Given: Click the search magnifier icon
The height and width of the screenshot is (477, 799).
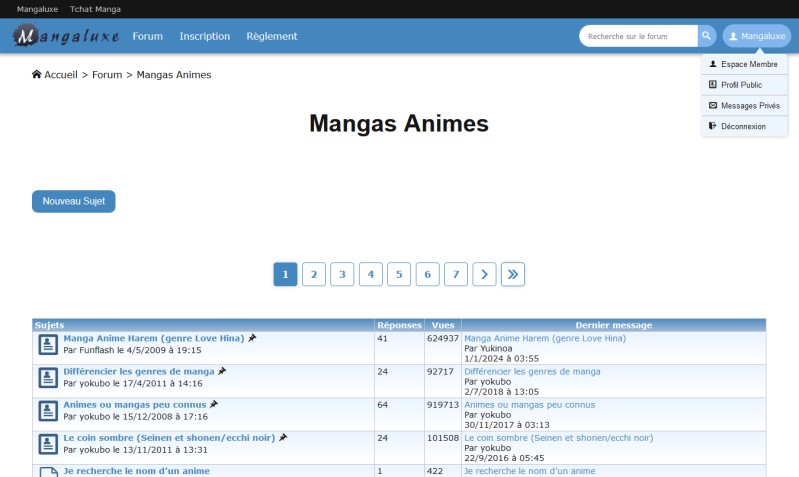Looking at the screenshot, I should tap(706, 36).
